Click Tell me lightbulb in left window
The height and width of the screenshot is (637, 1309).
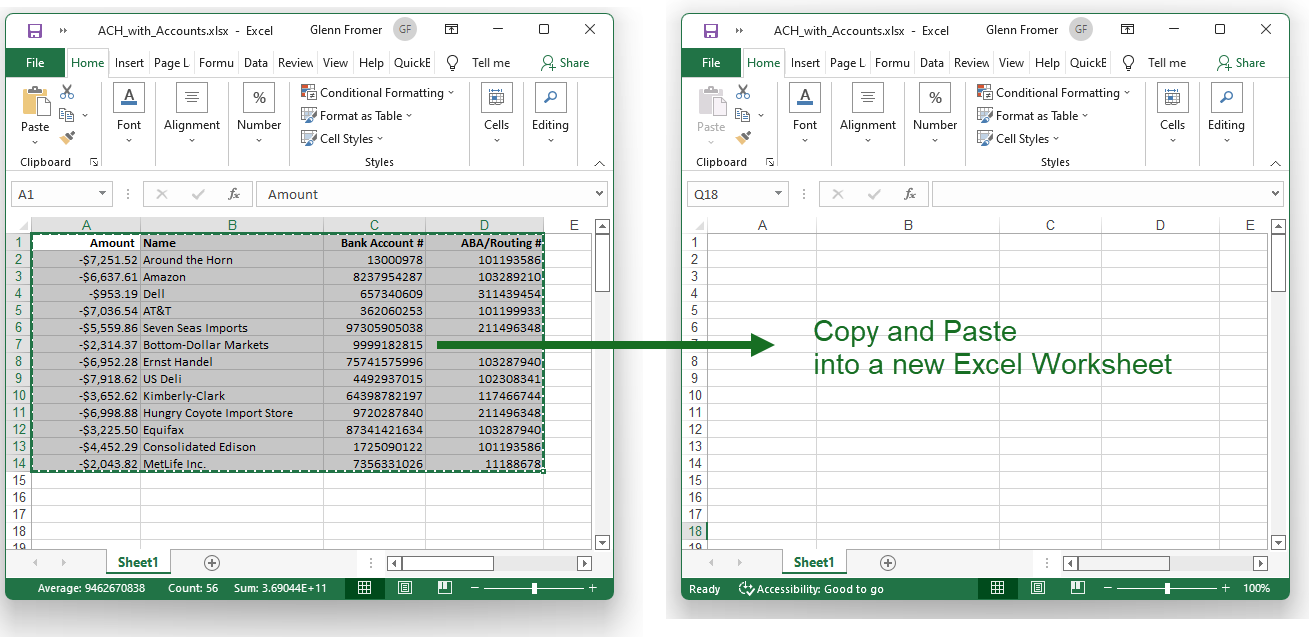(x=452, y=62)
